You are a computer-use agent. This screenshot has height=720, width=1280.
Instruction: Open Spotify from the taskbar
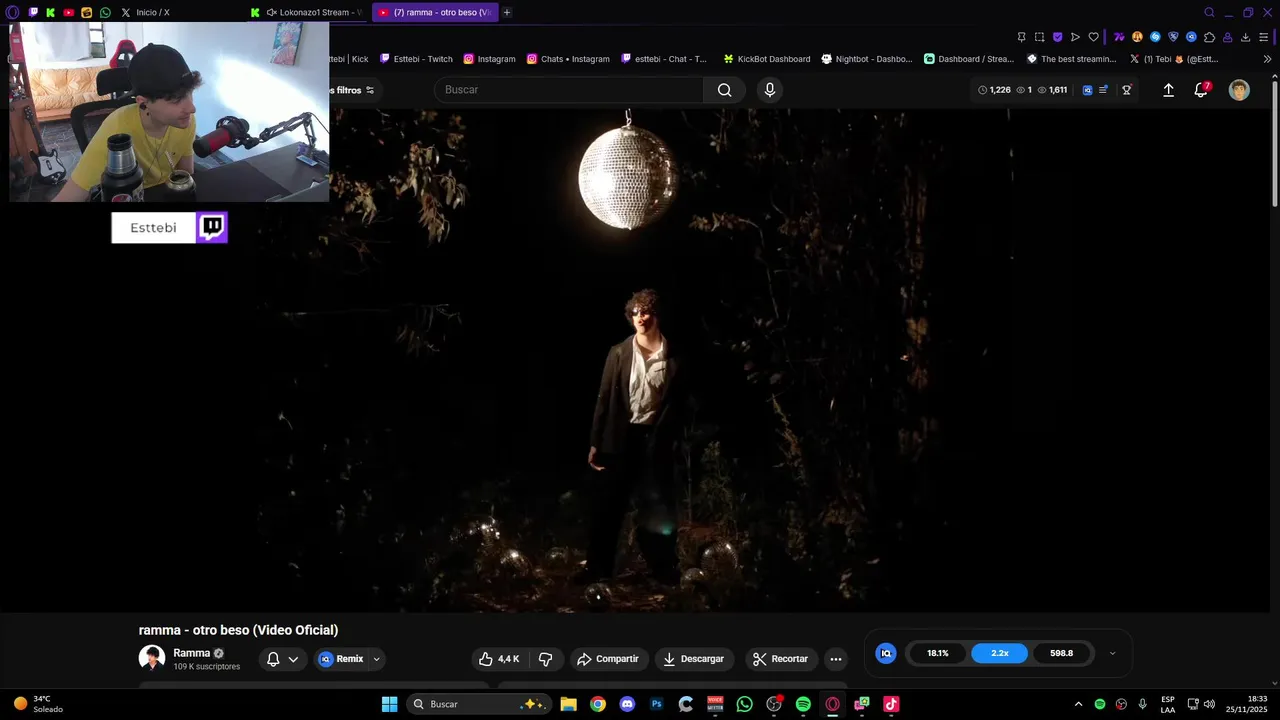tap(803, 704)
